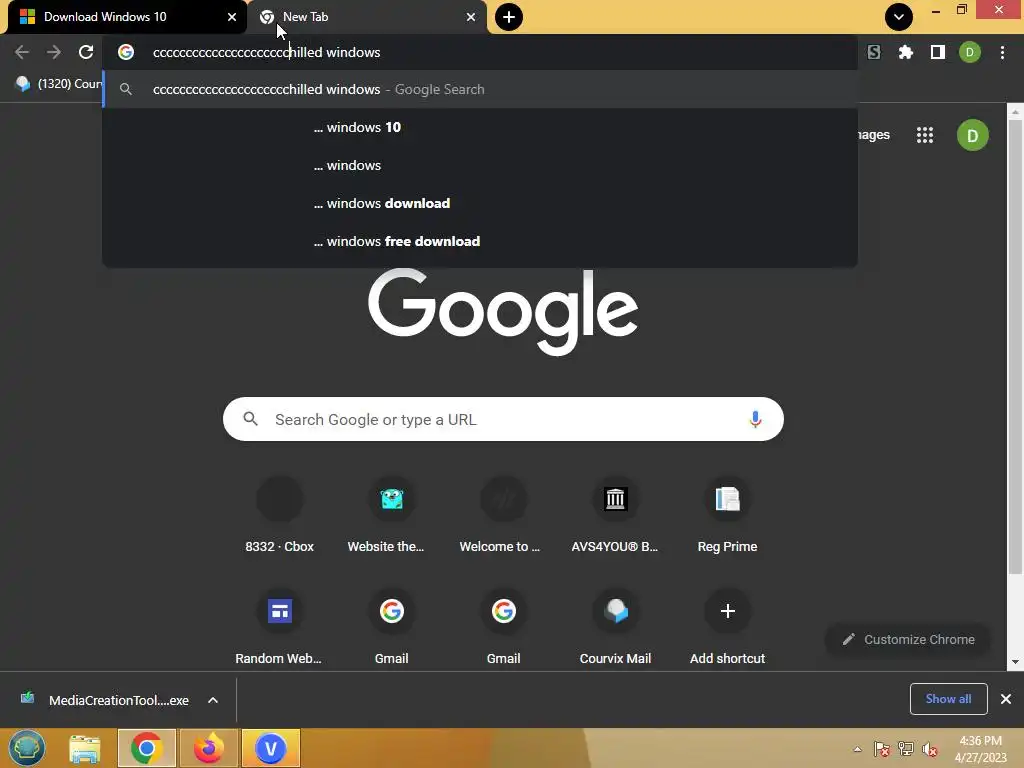Open Windows Explorer from taskbar
This screenshot has height=768, width=1024.
coord(85,748)
